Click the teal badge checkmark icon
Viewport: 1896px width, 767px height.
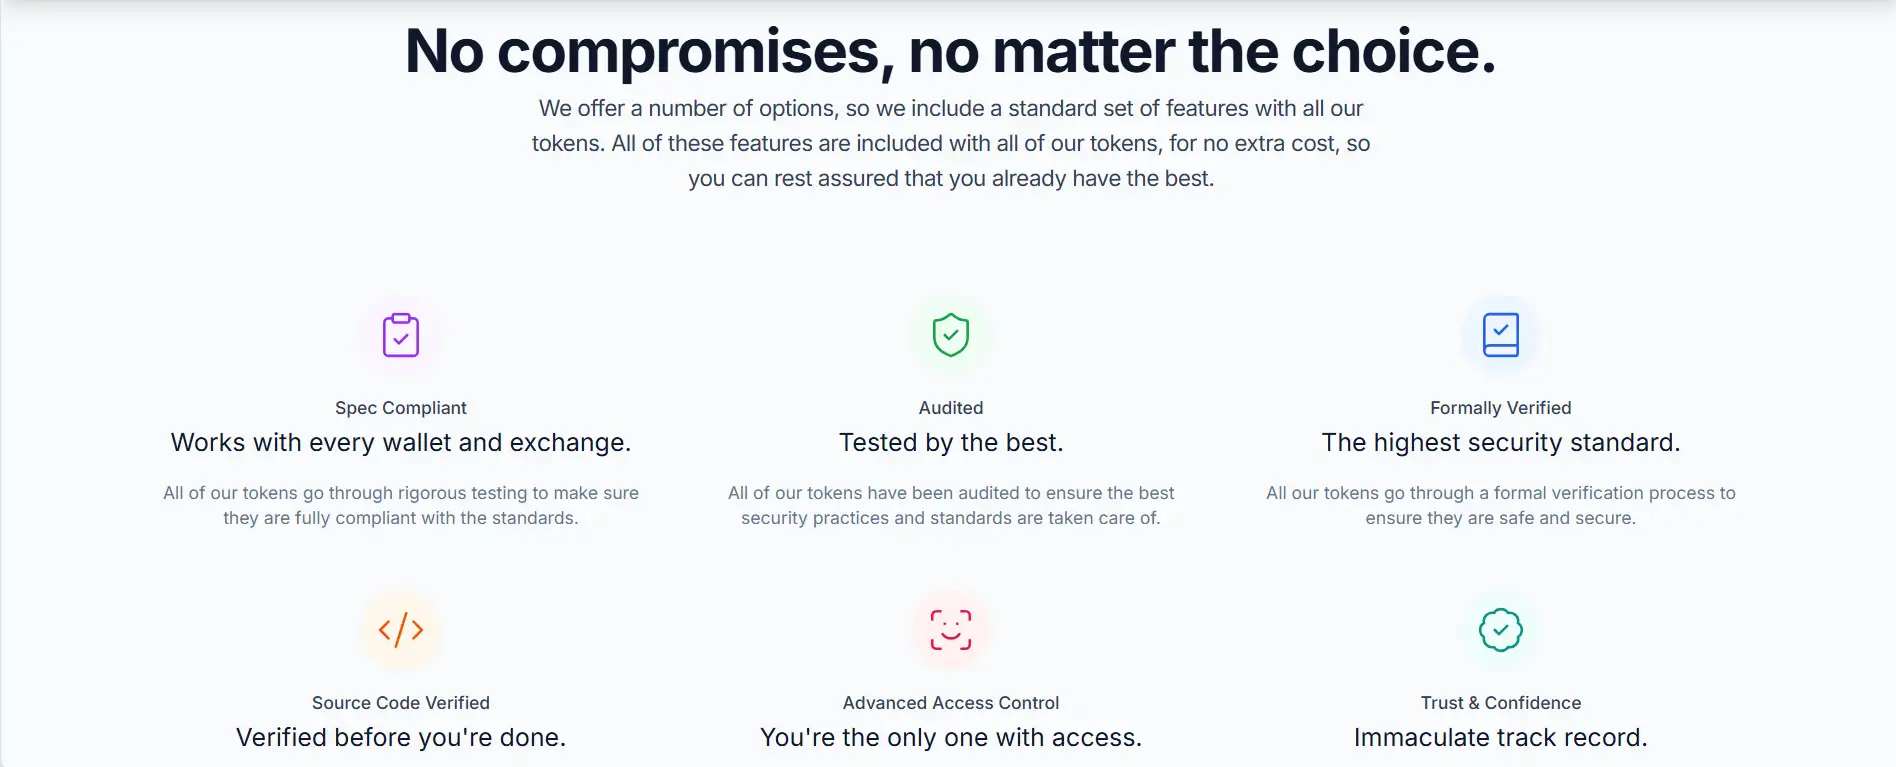[1500, 630]
